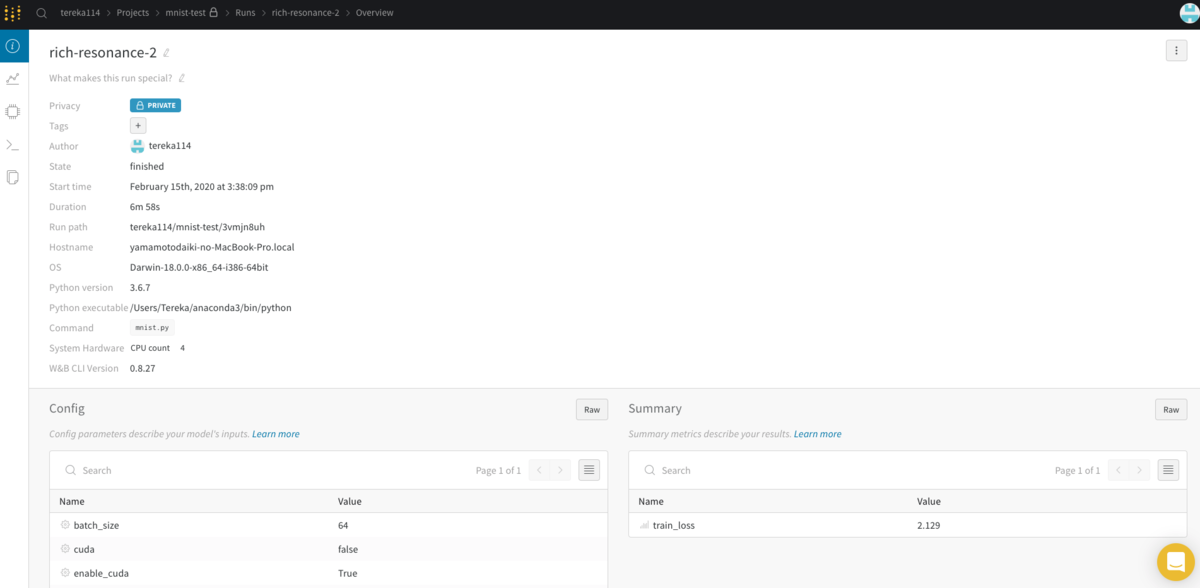The height and width of the screenshot is (588, 1200).
Task: Select the cuda config row name
Action: (84, 549)
